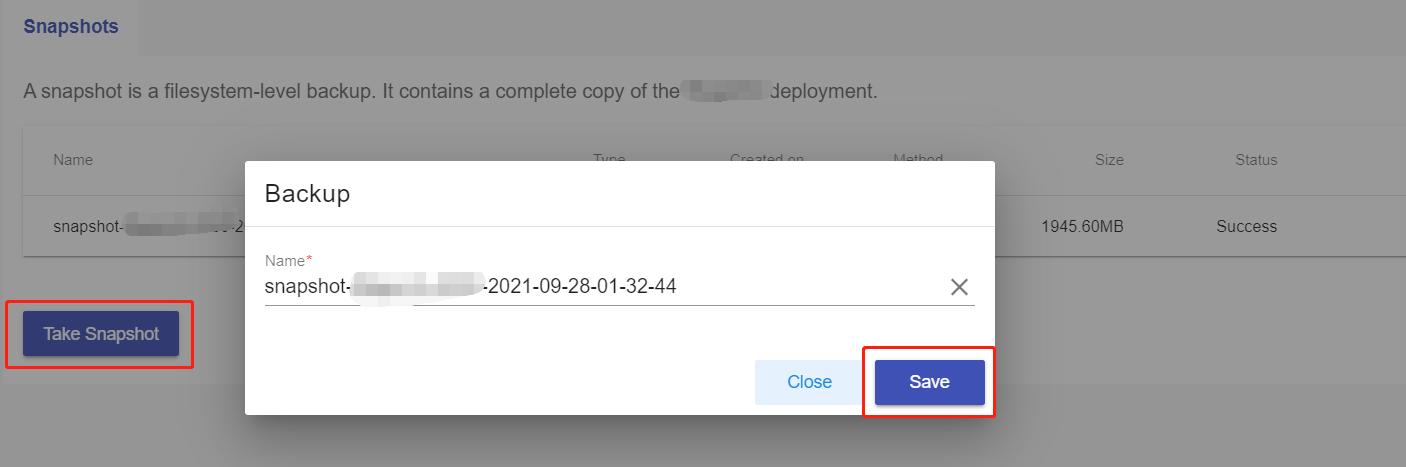Clear the snapshot name with the X icon
Image resolution: width=1406 pixels, height=467 pixels.
959,287
